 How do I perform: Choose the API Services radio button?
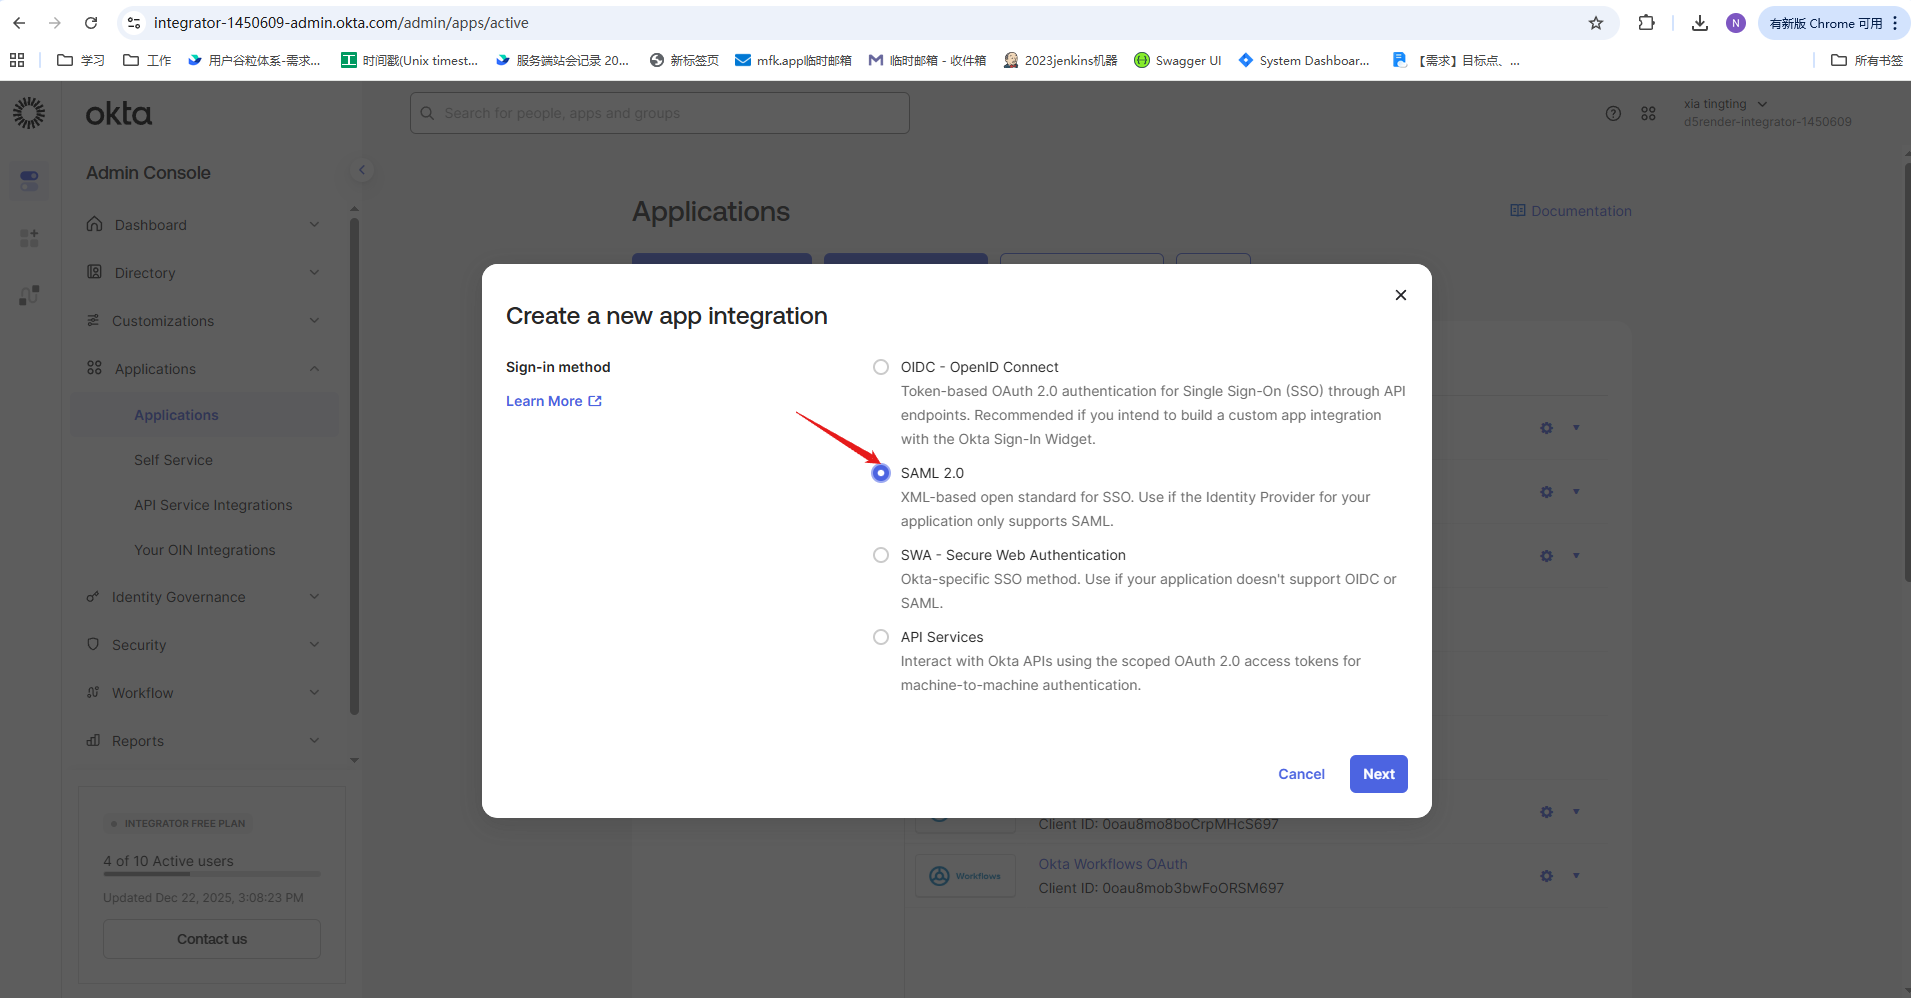[x=880, y=637]
